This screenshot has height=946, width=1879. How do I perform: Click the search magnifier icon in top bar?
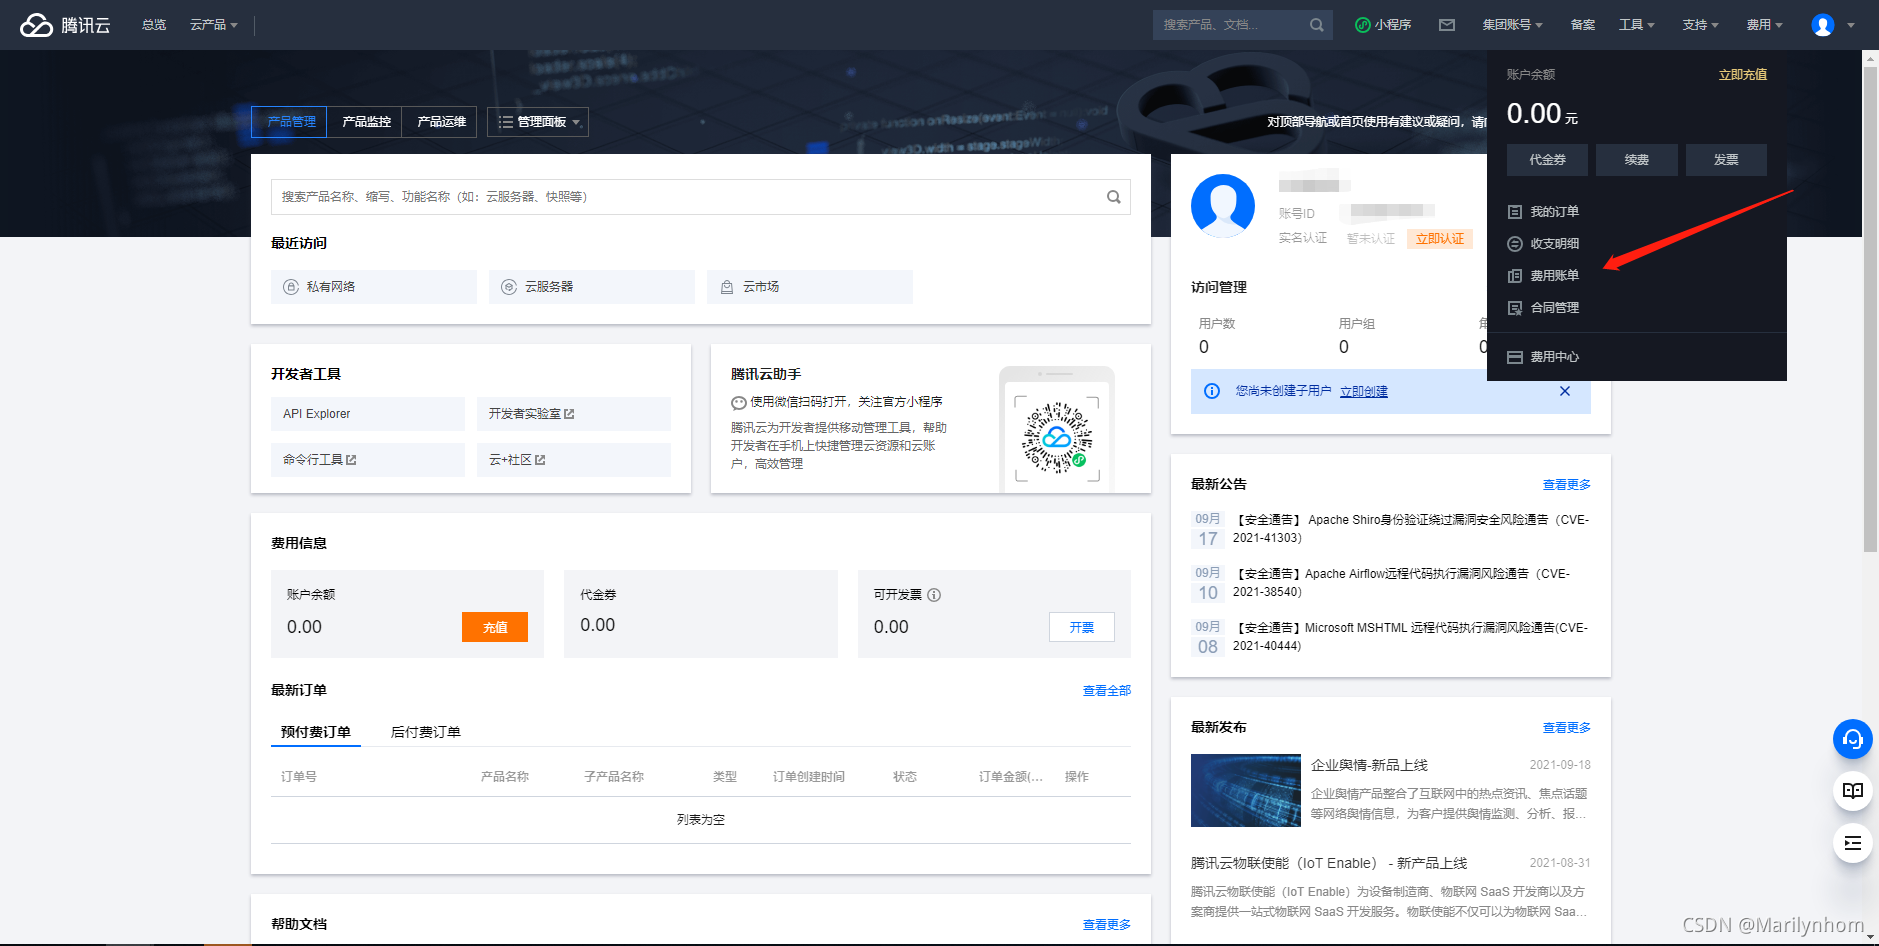(1316, 25)
